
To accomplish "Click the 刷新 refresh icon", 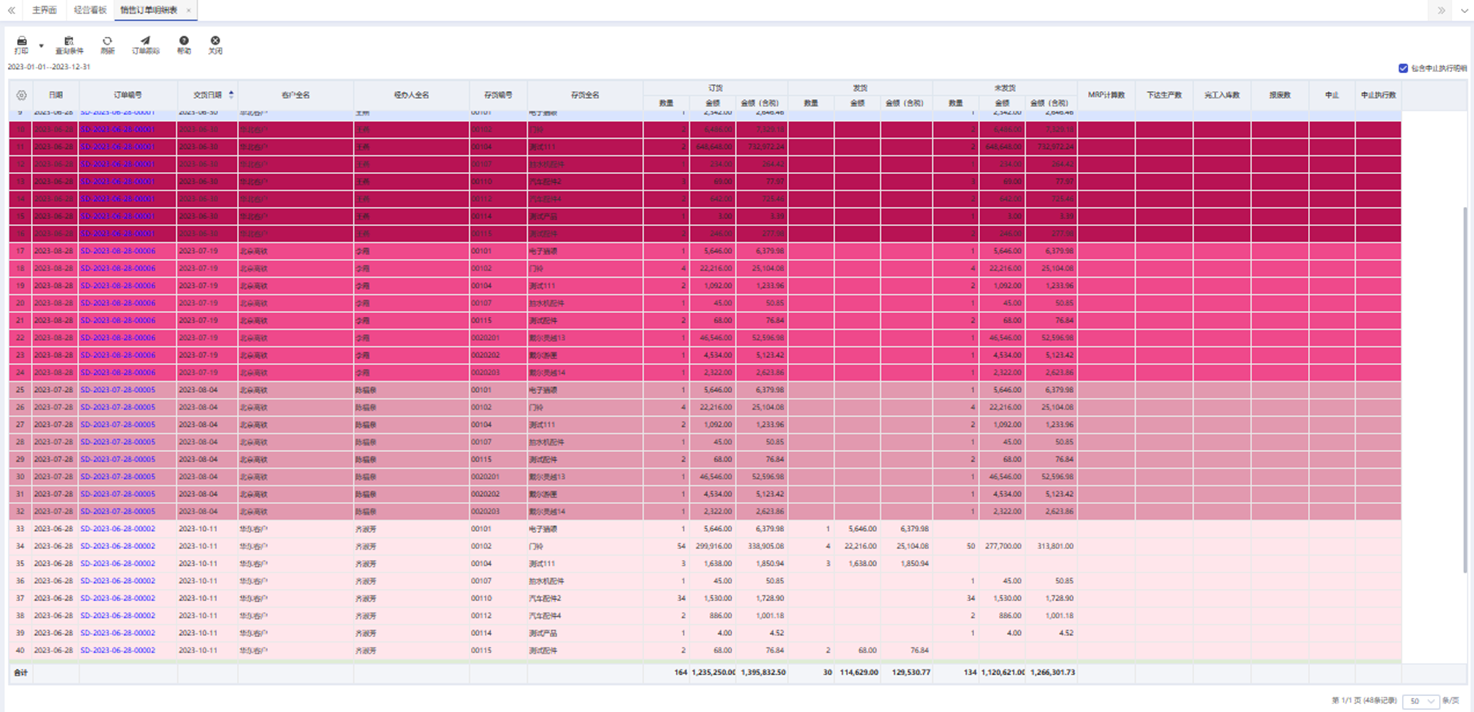I will [x=107, y=44].
